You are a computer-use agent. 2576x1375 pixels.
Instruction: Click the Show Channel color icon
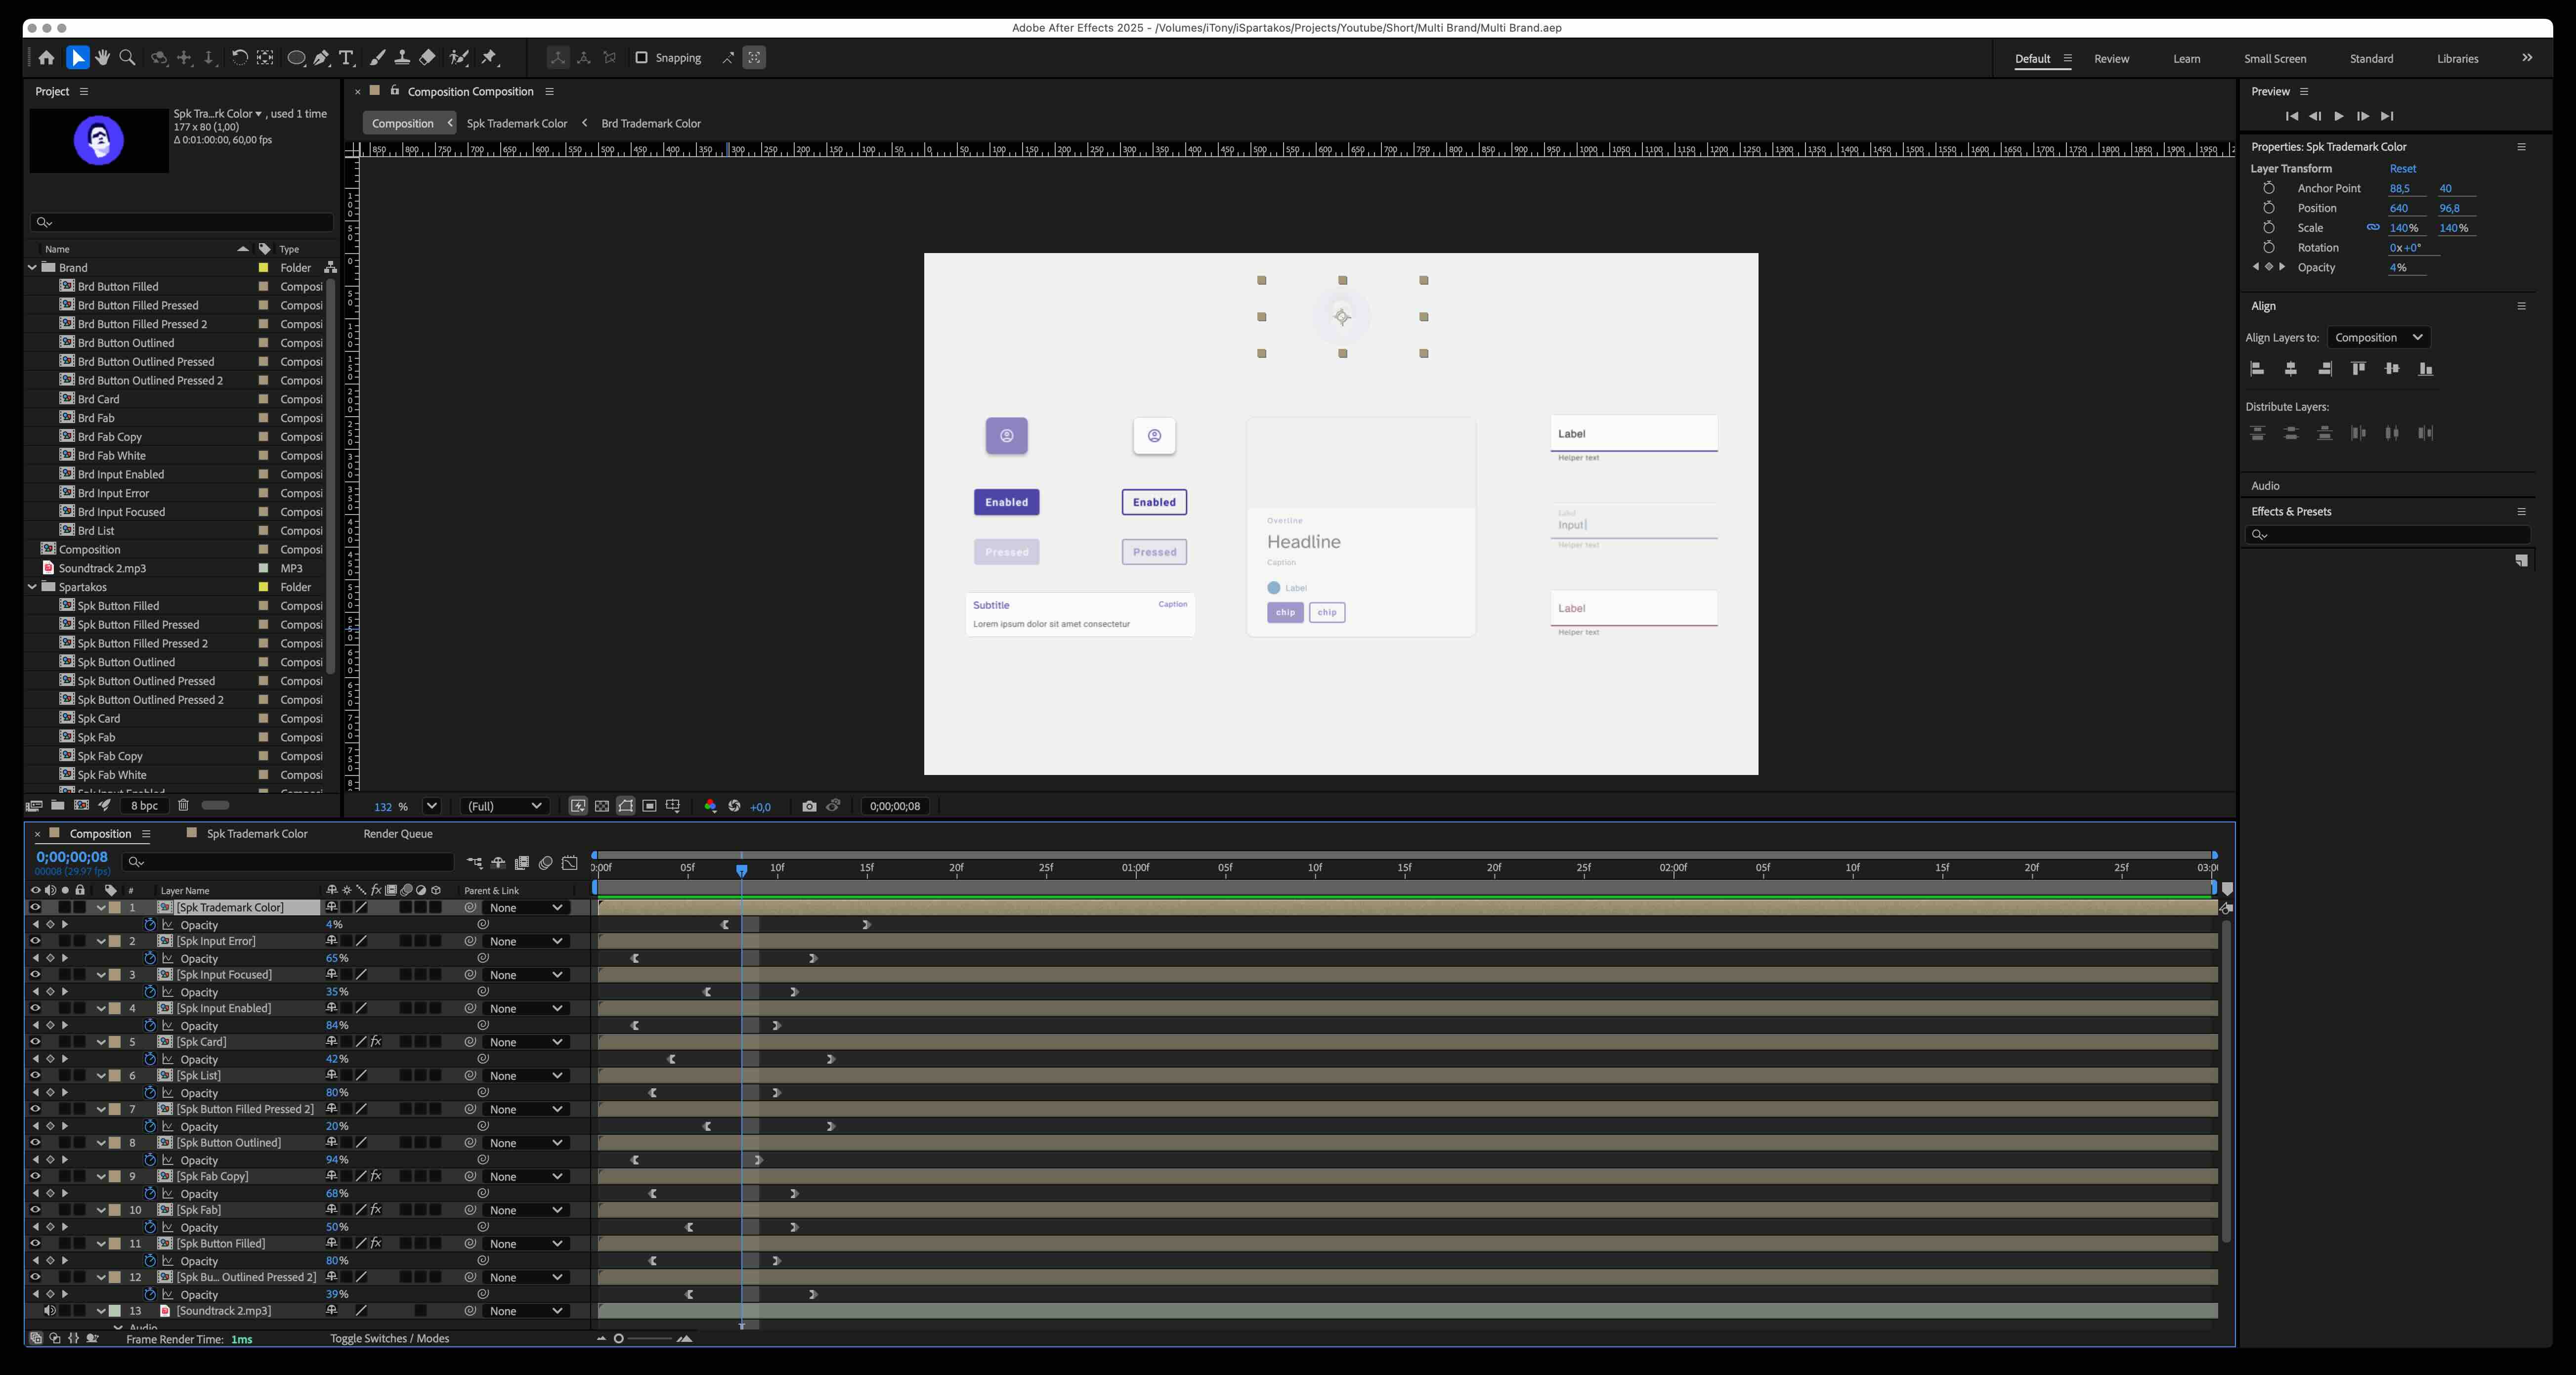pyautogui.click(x=710, y=806)
